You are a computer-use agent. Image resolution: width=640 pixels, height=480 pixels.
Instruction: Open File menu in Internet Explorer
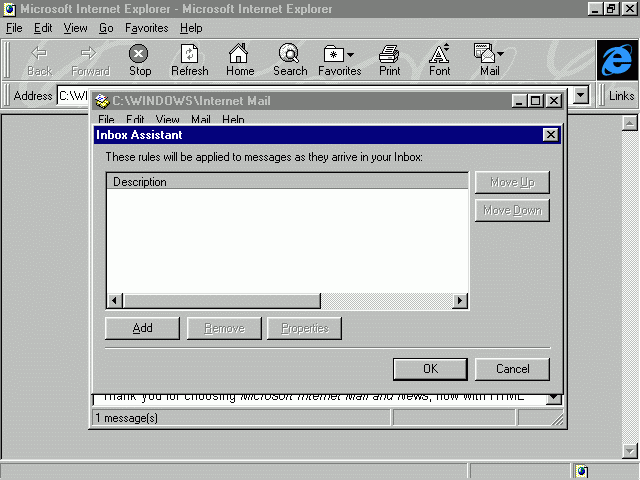coord(14,28)
